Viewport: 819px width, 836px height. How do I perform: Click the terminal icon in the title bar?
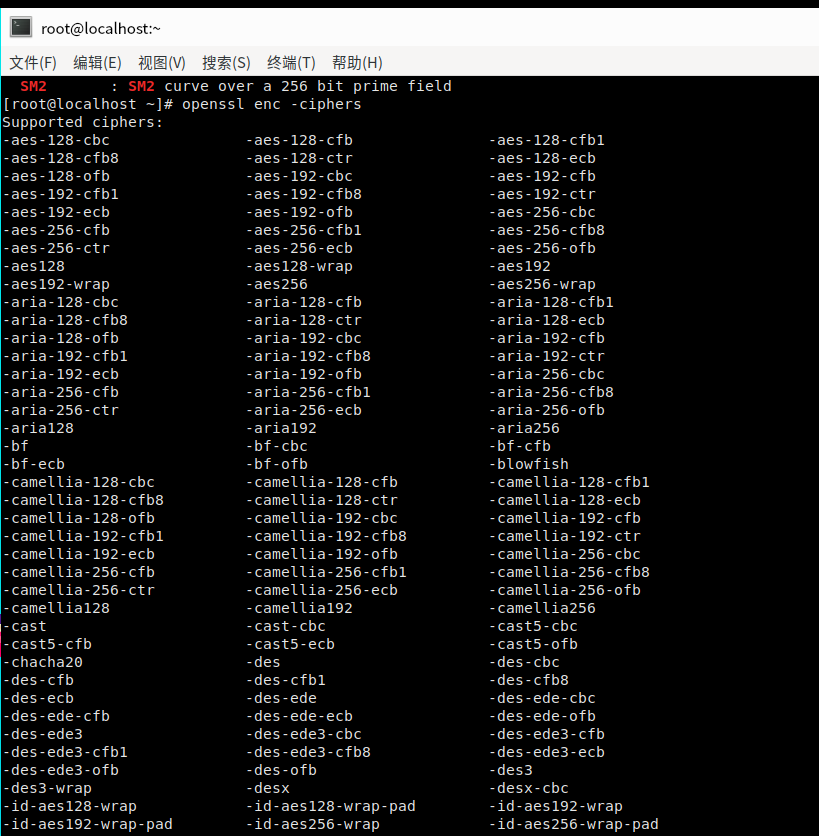[x=21, y=28]
